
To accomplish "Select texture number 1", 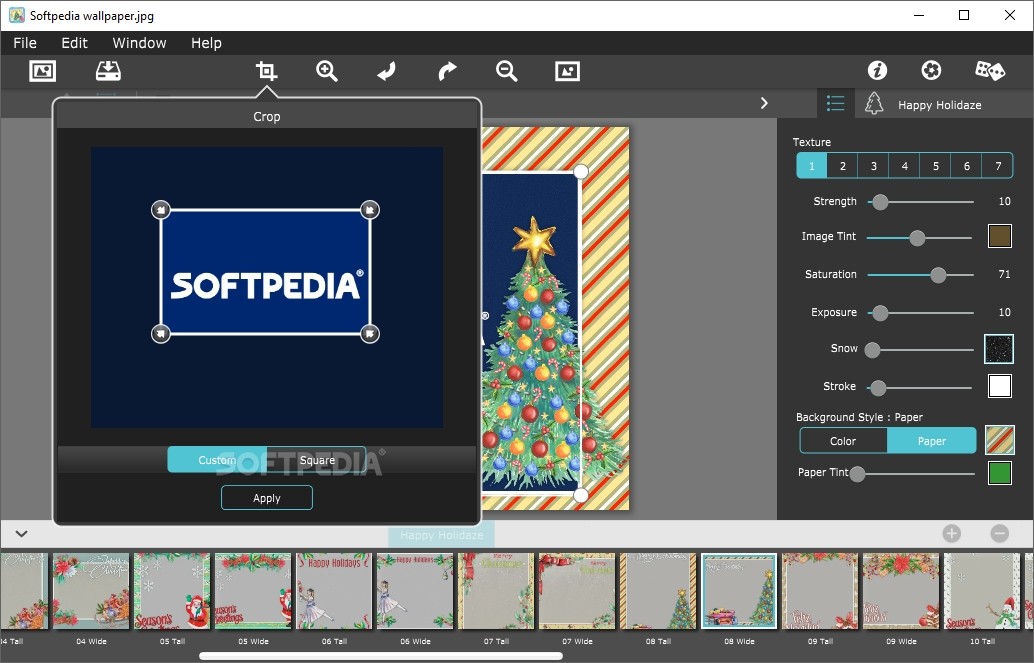I will tap(812, 166).
